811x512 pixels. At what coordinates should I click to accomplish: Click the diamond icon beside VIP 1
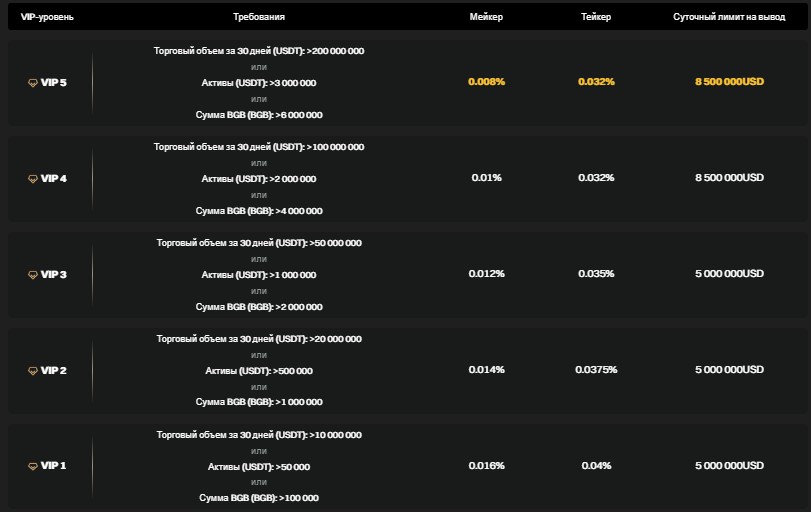point(32,466)
